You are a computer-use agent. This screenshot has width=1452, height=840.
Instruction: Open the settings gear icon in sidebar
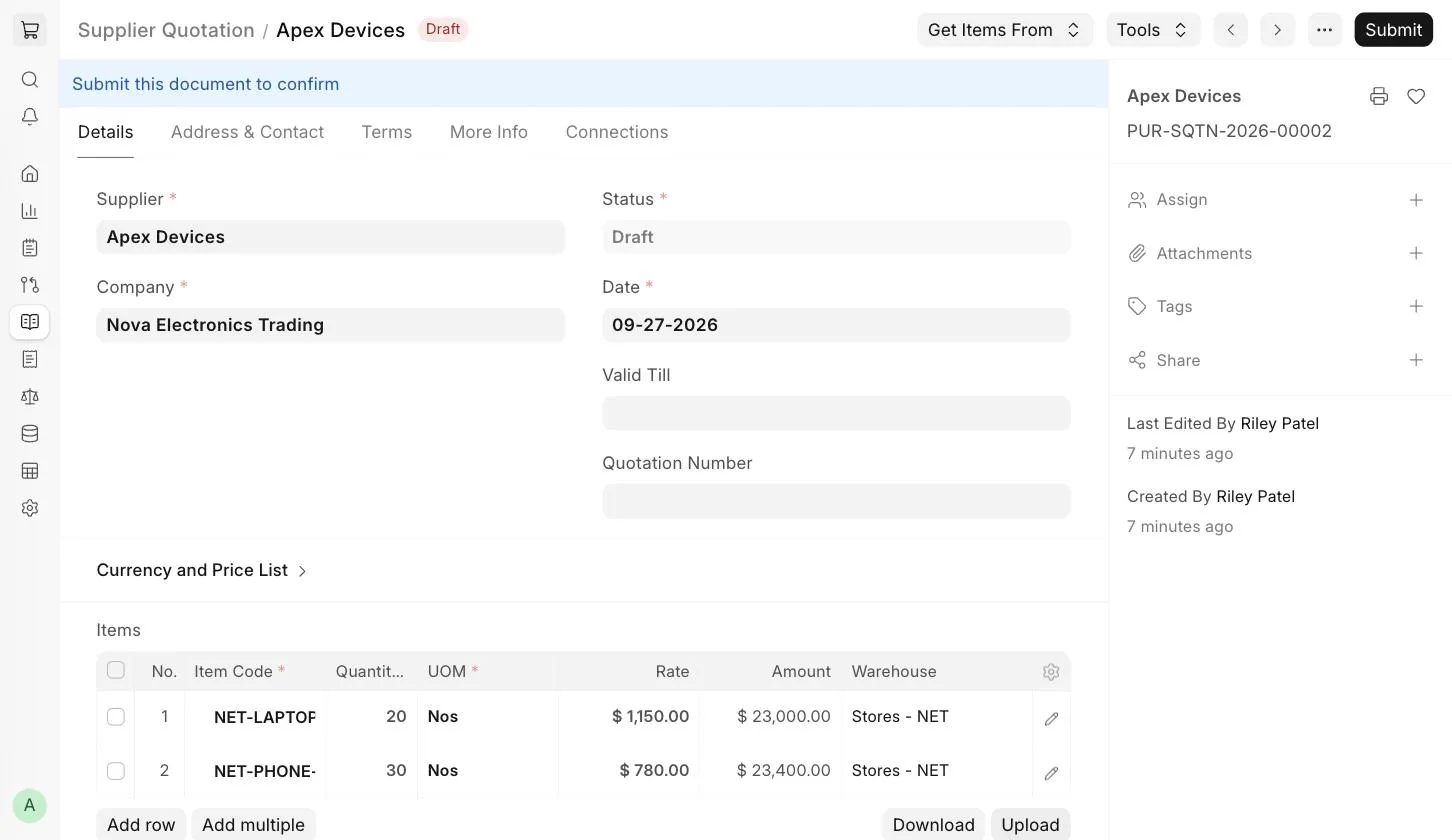pos(30,508)
